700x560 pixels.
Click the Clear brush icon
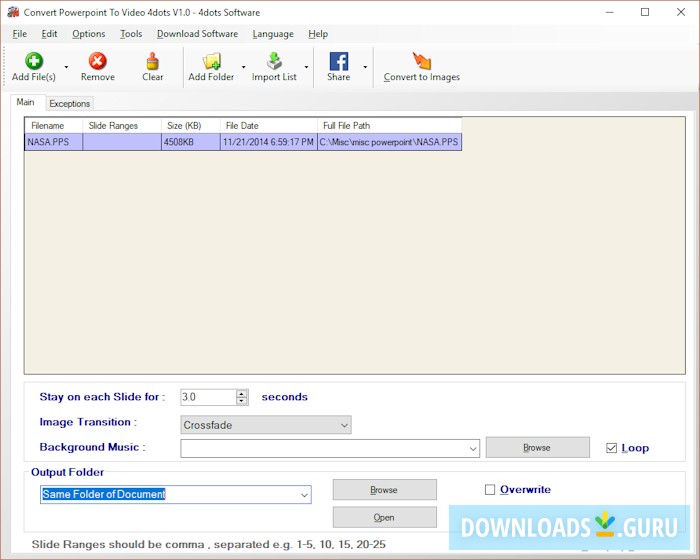[153, 61]
